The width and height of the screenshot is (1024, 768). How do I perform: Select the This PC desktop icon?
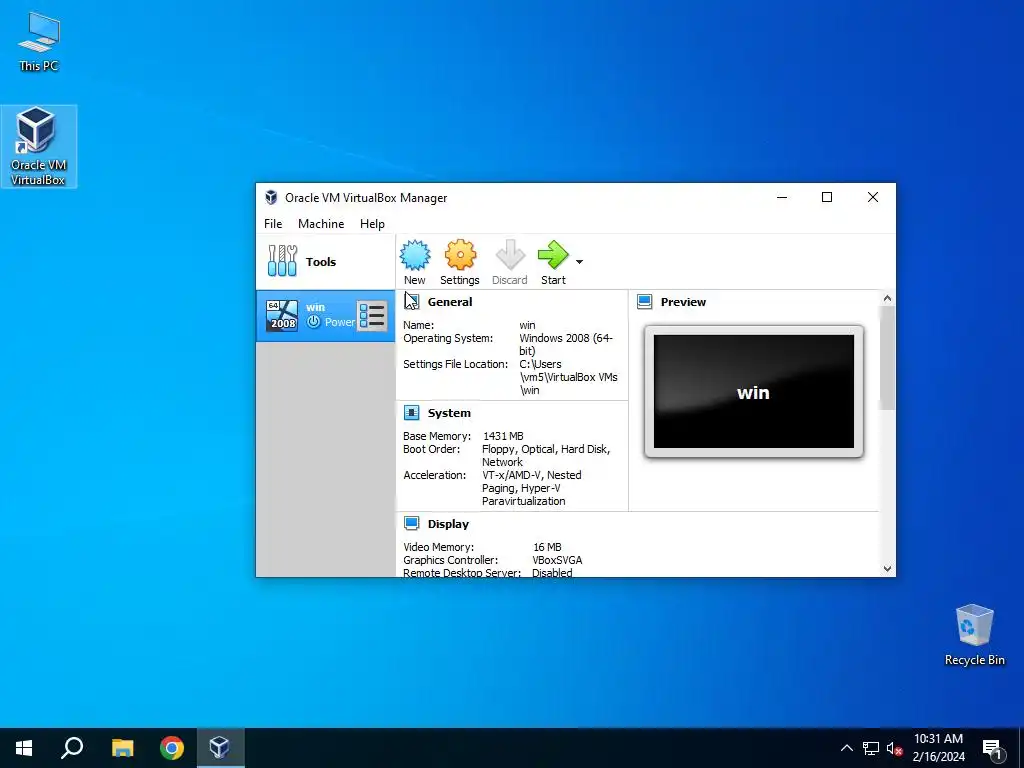39,42
